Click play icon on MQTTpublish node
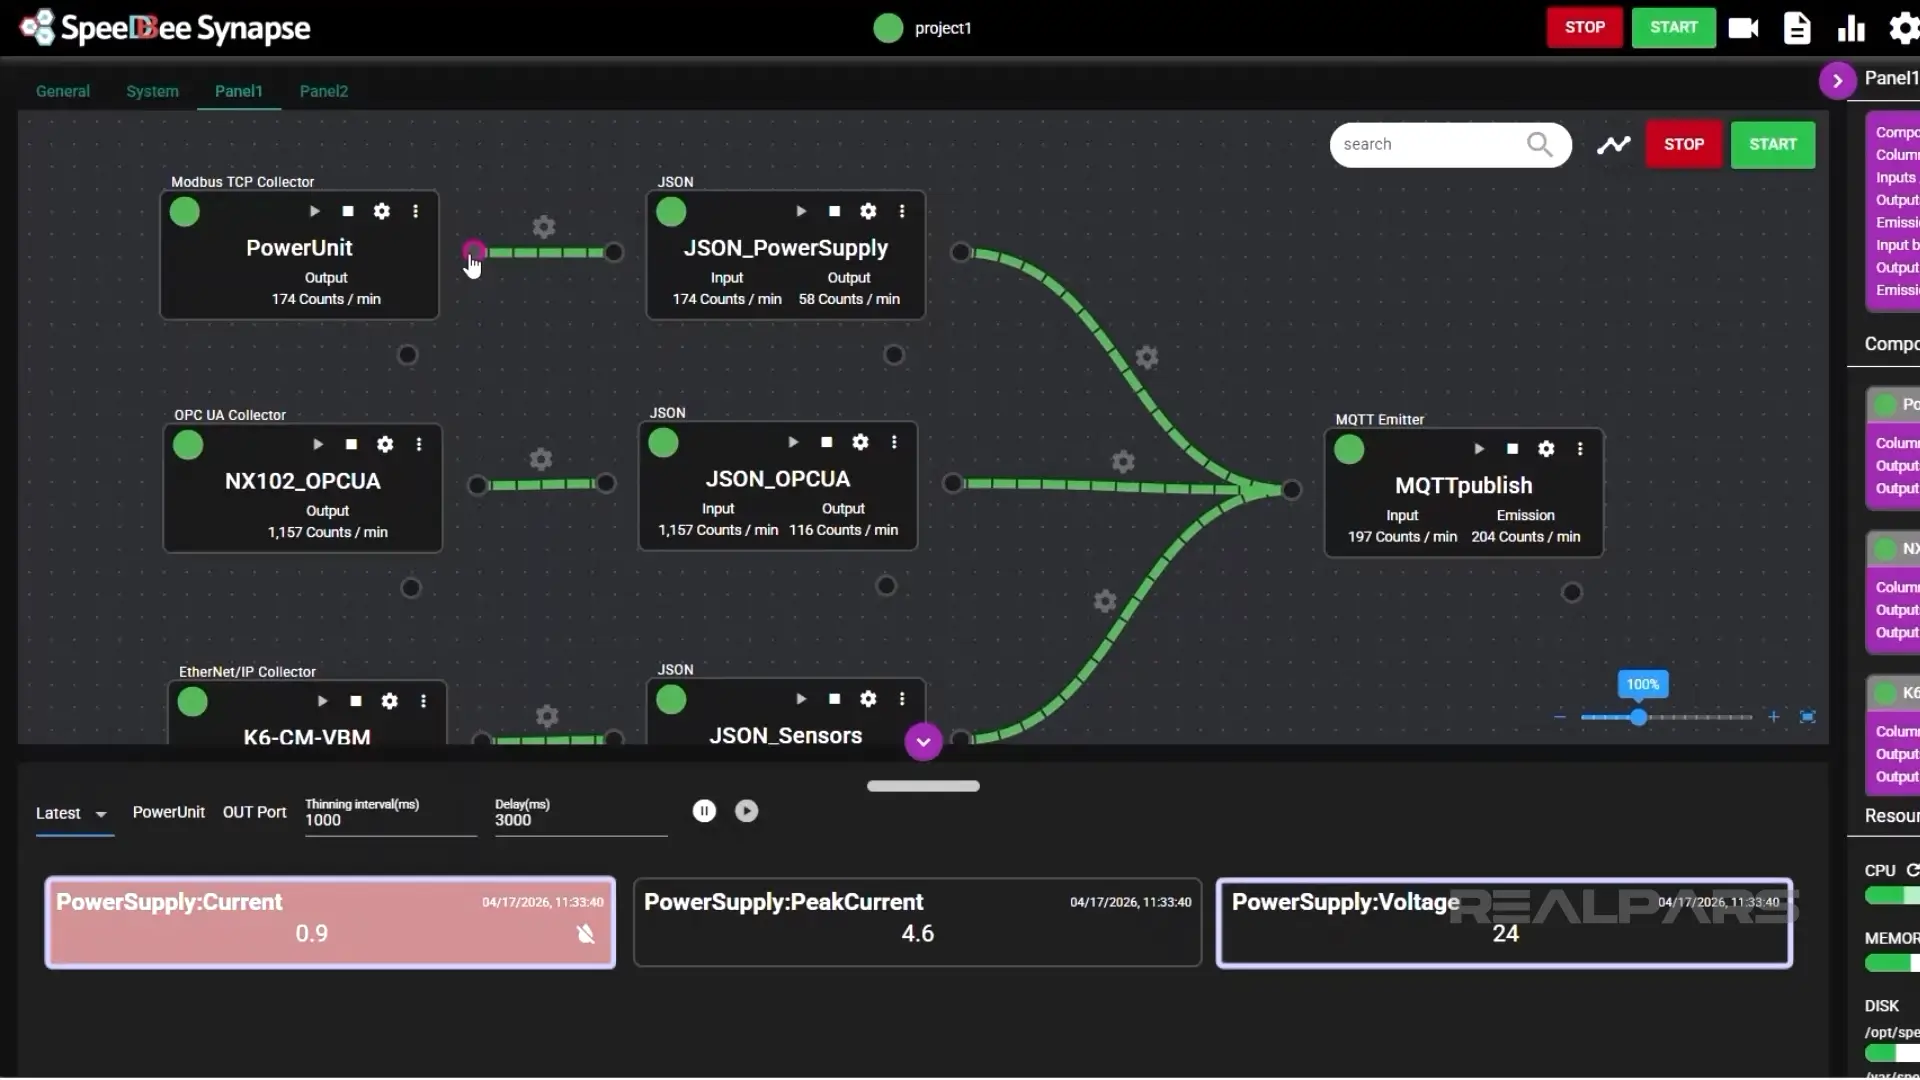 [1479, 449]
